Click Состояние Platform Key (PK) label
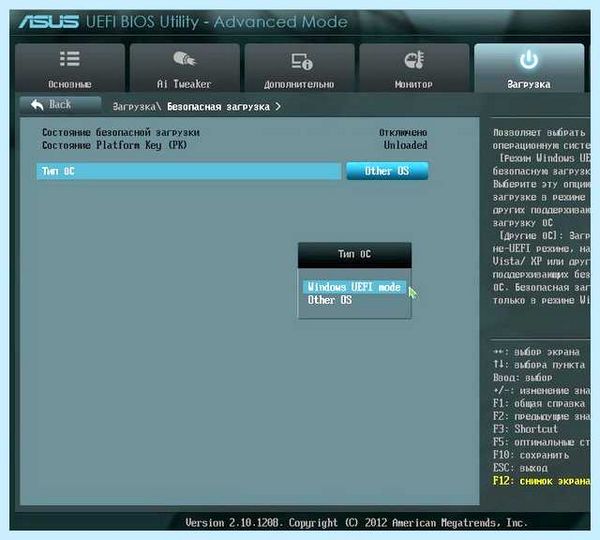 pyautogui.click(x=114, y=145)
